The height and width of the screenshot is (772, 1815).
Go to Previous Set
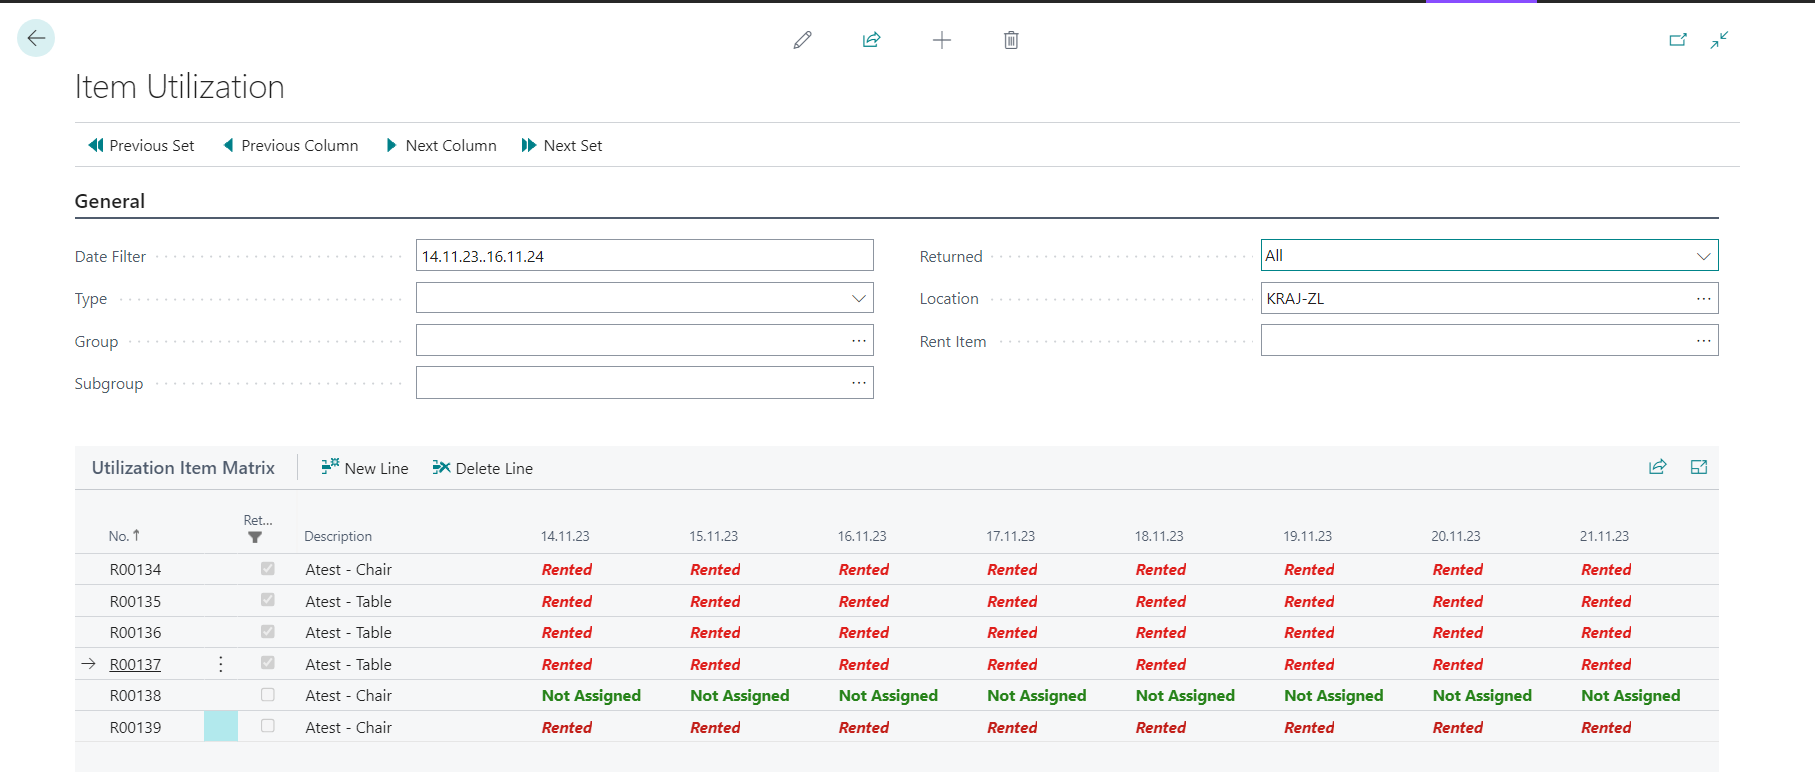pyautogui.click(x=141, y=145)
